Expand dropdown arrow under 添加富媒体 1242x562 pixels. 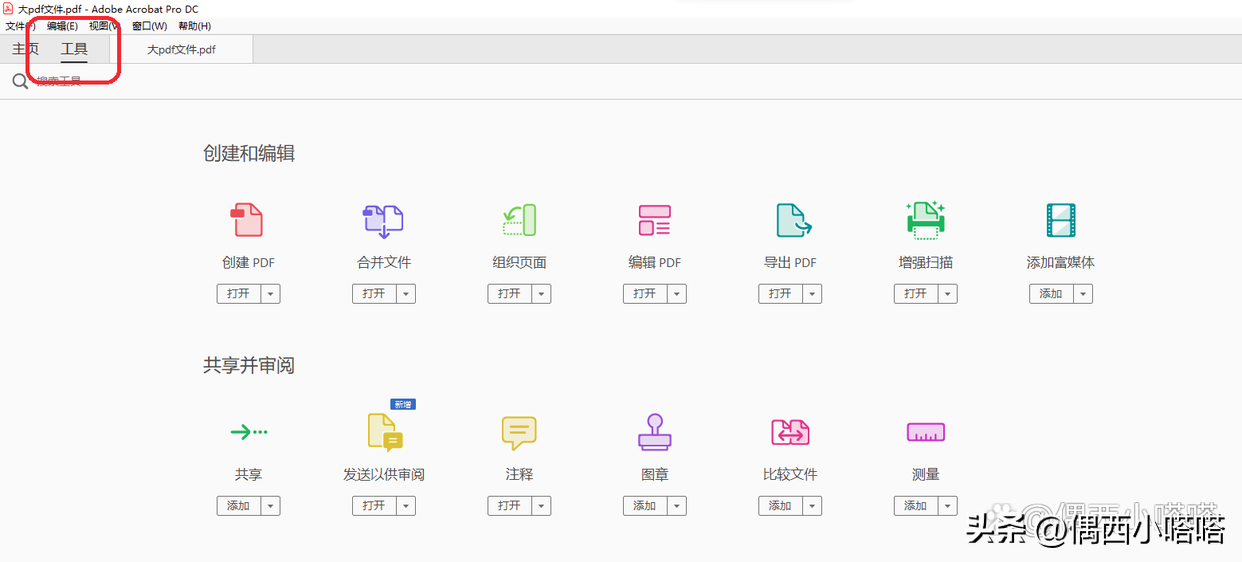(x=1084, y=294)
